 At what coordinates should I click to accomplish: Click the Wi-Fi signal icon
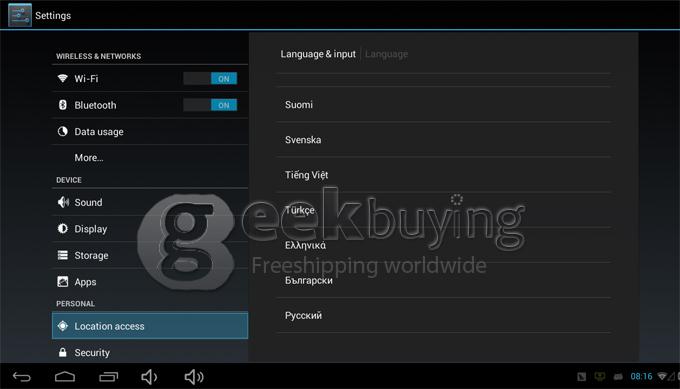[62, 78]
